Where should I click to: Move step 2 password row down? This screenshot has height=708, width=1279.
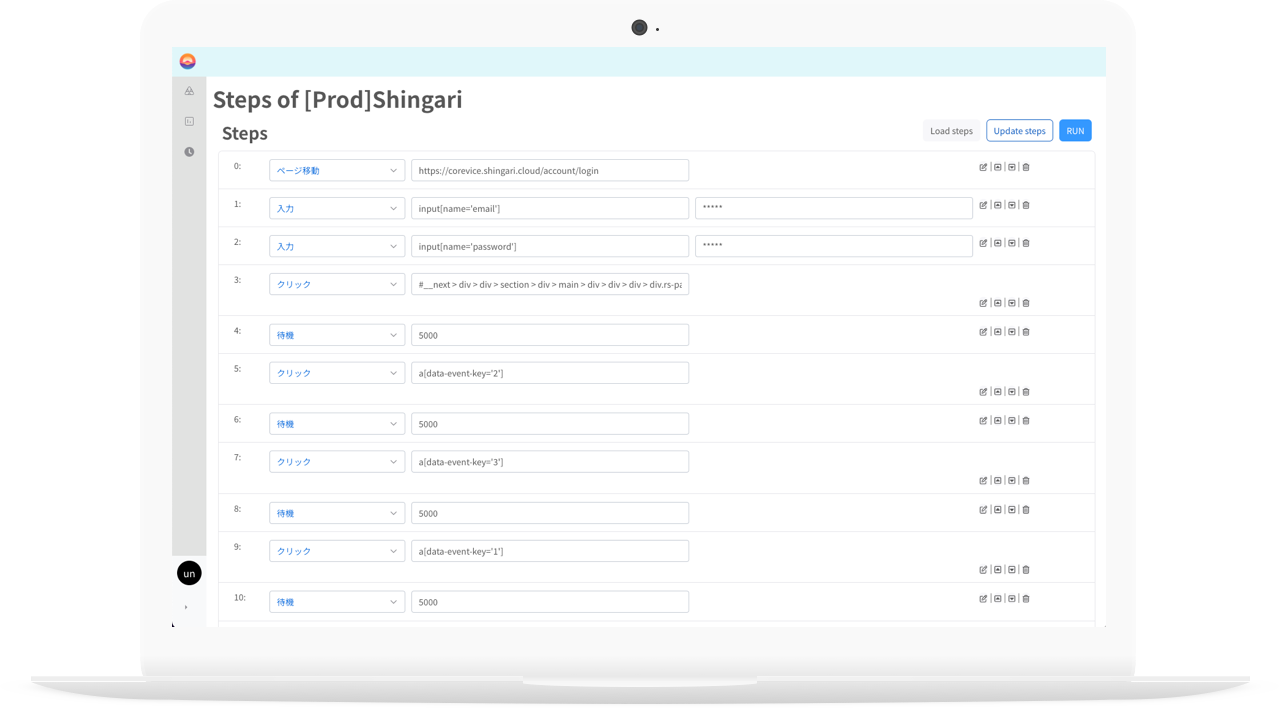pos(1011,243)
